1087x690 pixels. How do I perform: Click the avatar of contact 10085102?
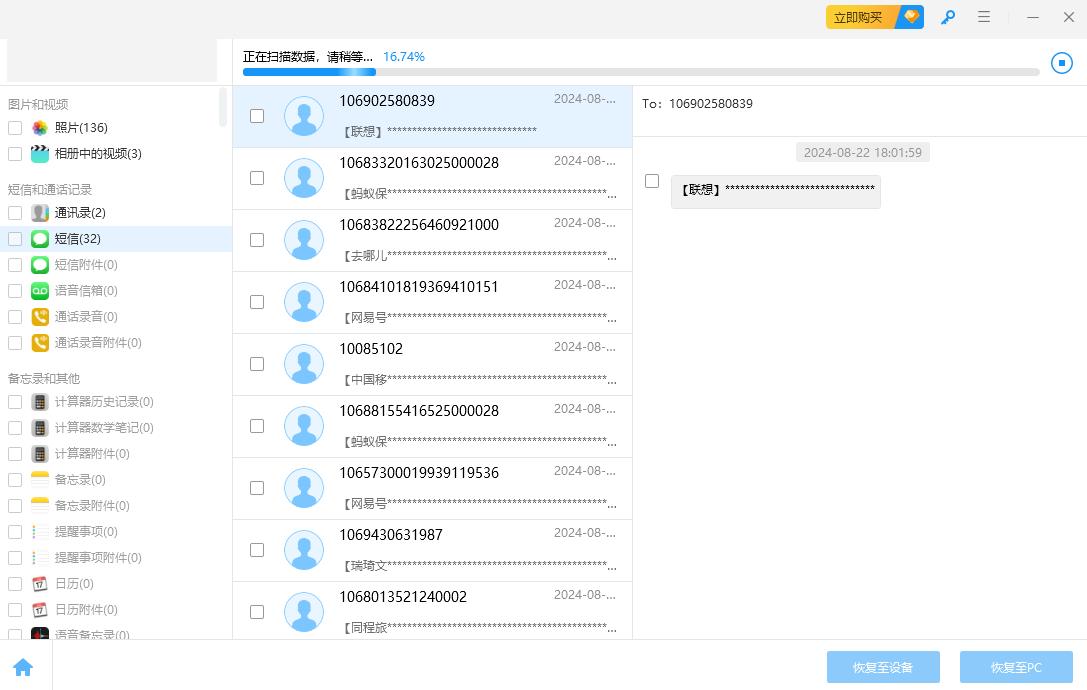[304, 364]
